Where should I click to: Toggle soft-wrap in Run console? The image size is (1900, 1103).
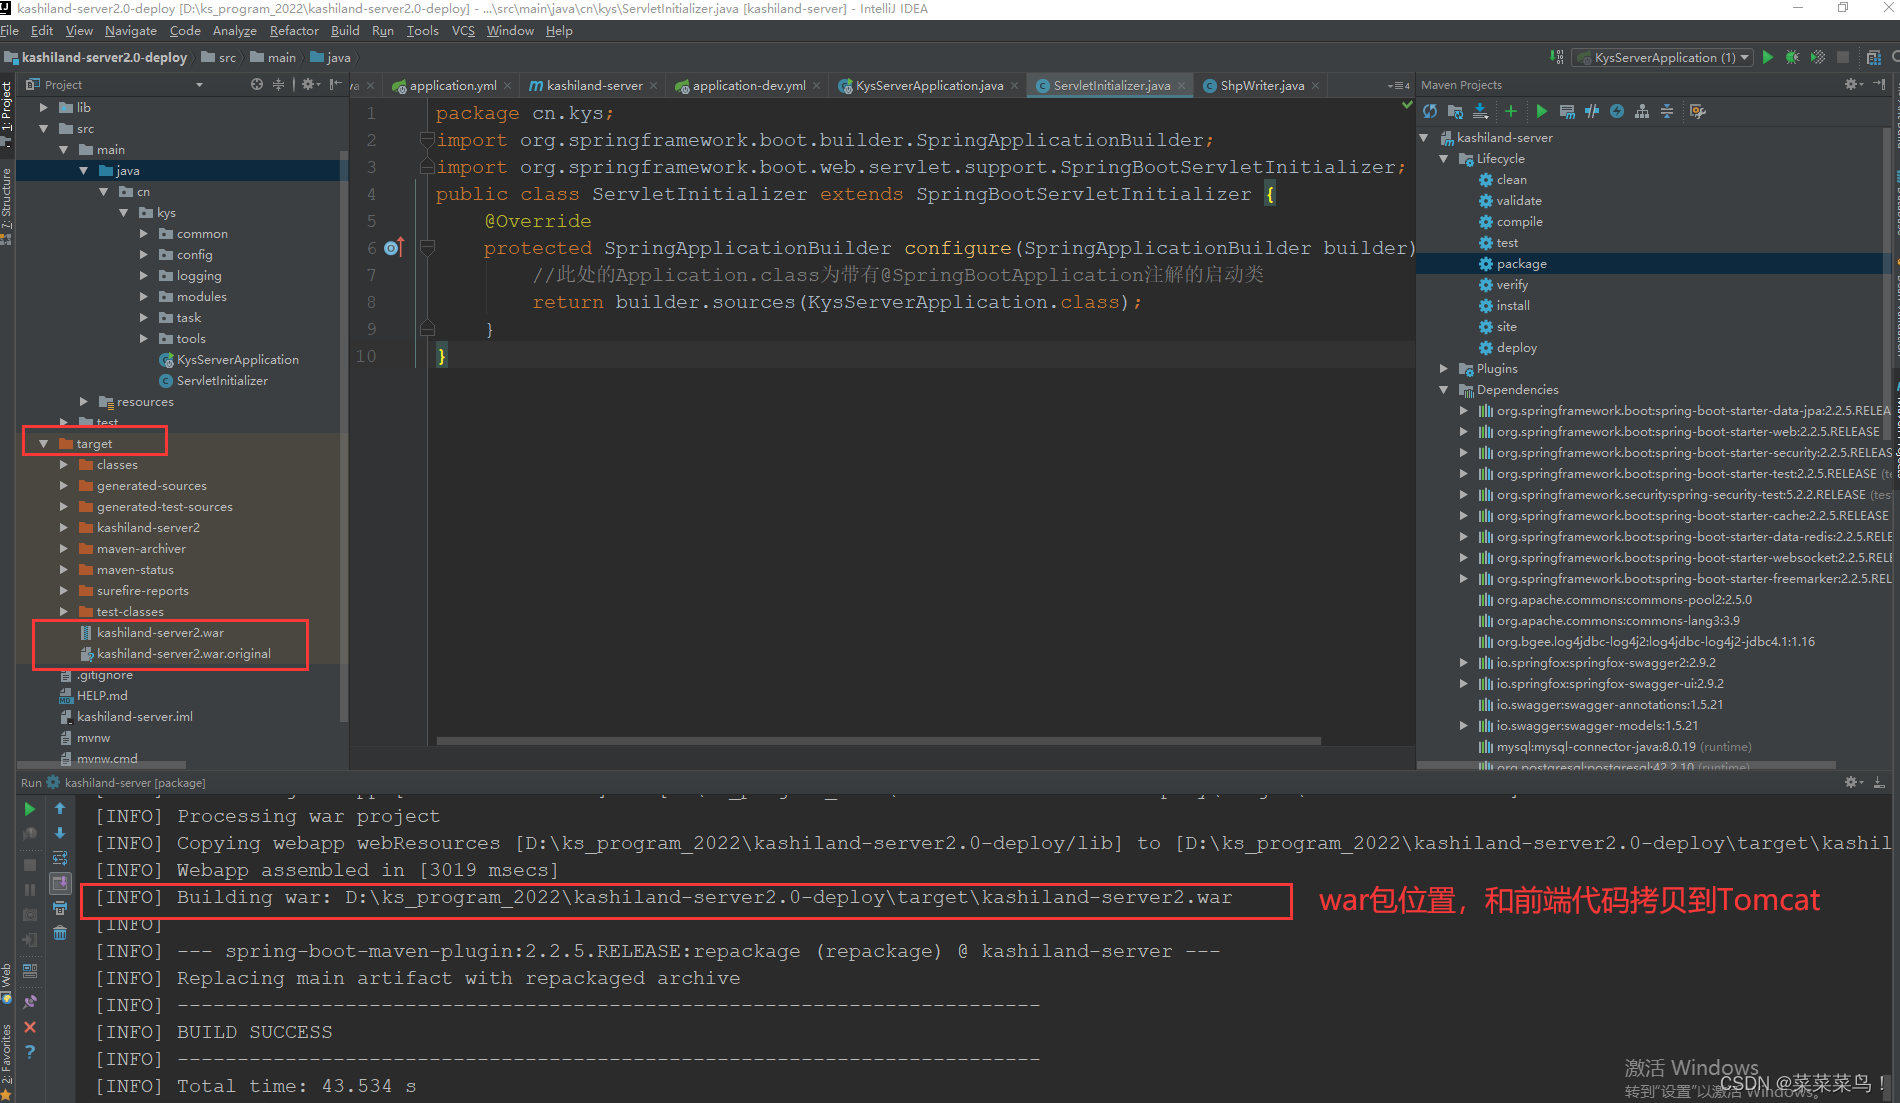point(60,859)
